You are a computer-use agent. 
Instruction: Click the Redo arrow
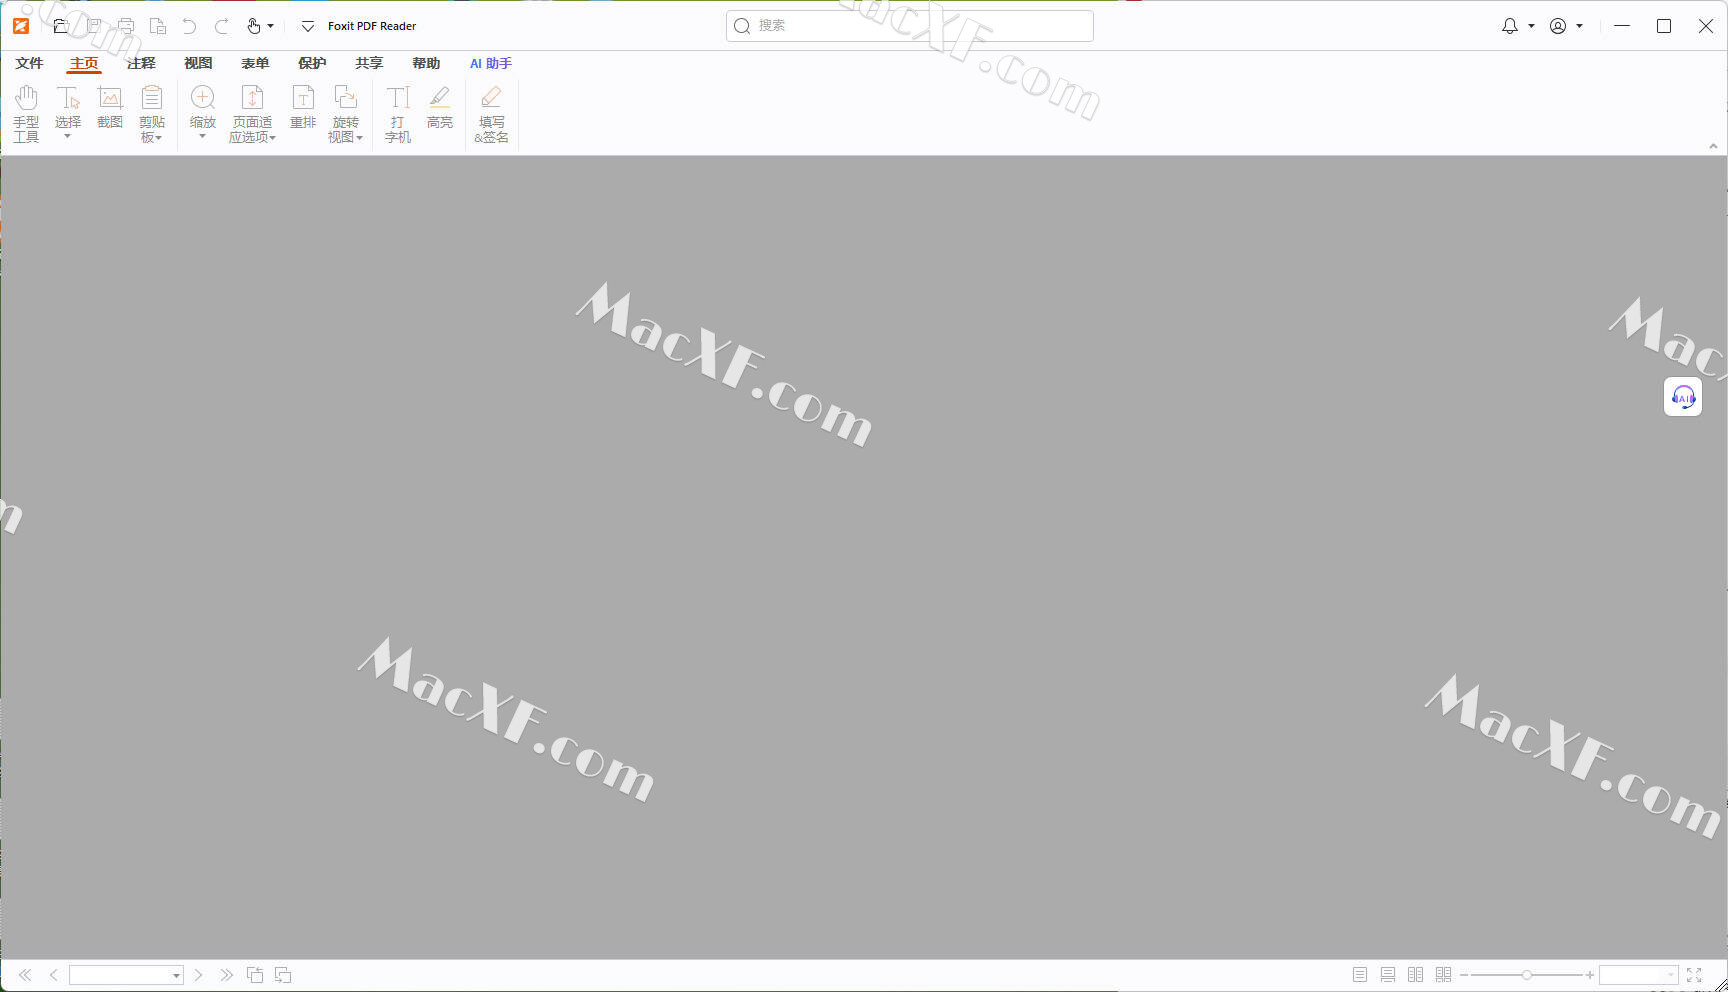(x=222, y=26)
